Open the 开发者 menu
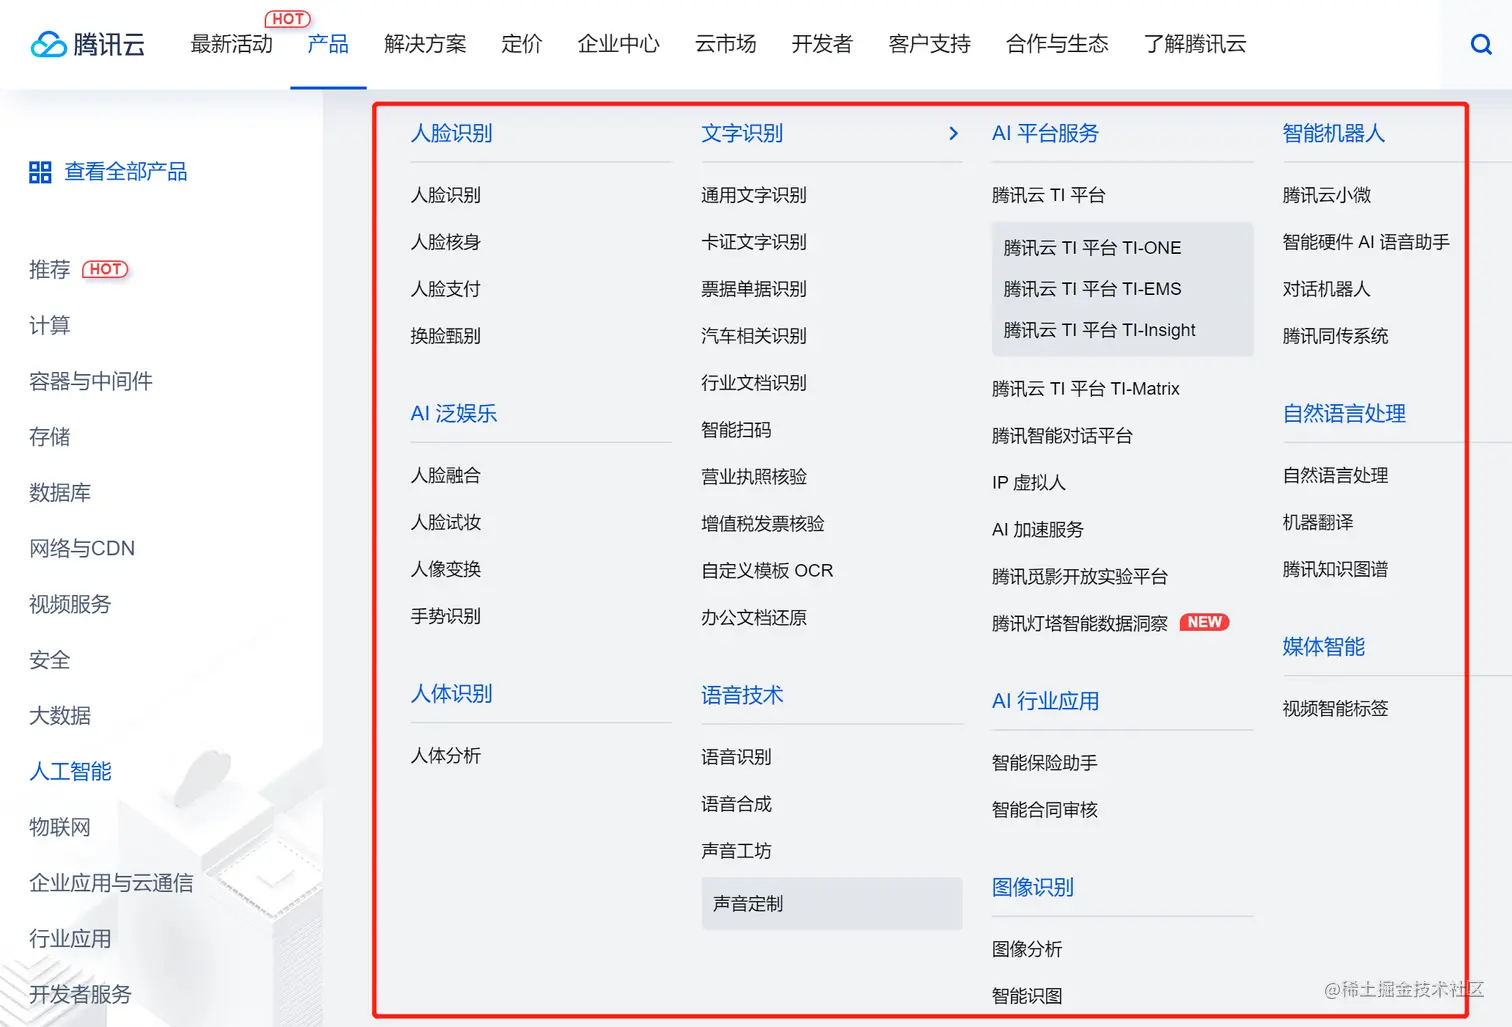The image size is (1512, 1027). click(x=822, y=44)
